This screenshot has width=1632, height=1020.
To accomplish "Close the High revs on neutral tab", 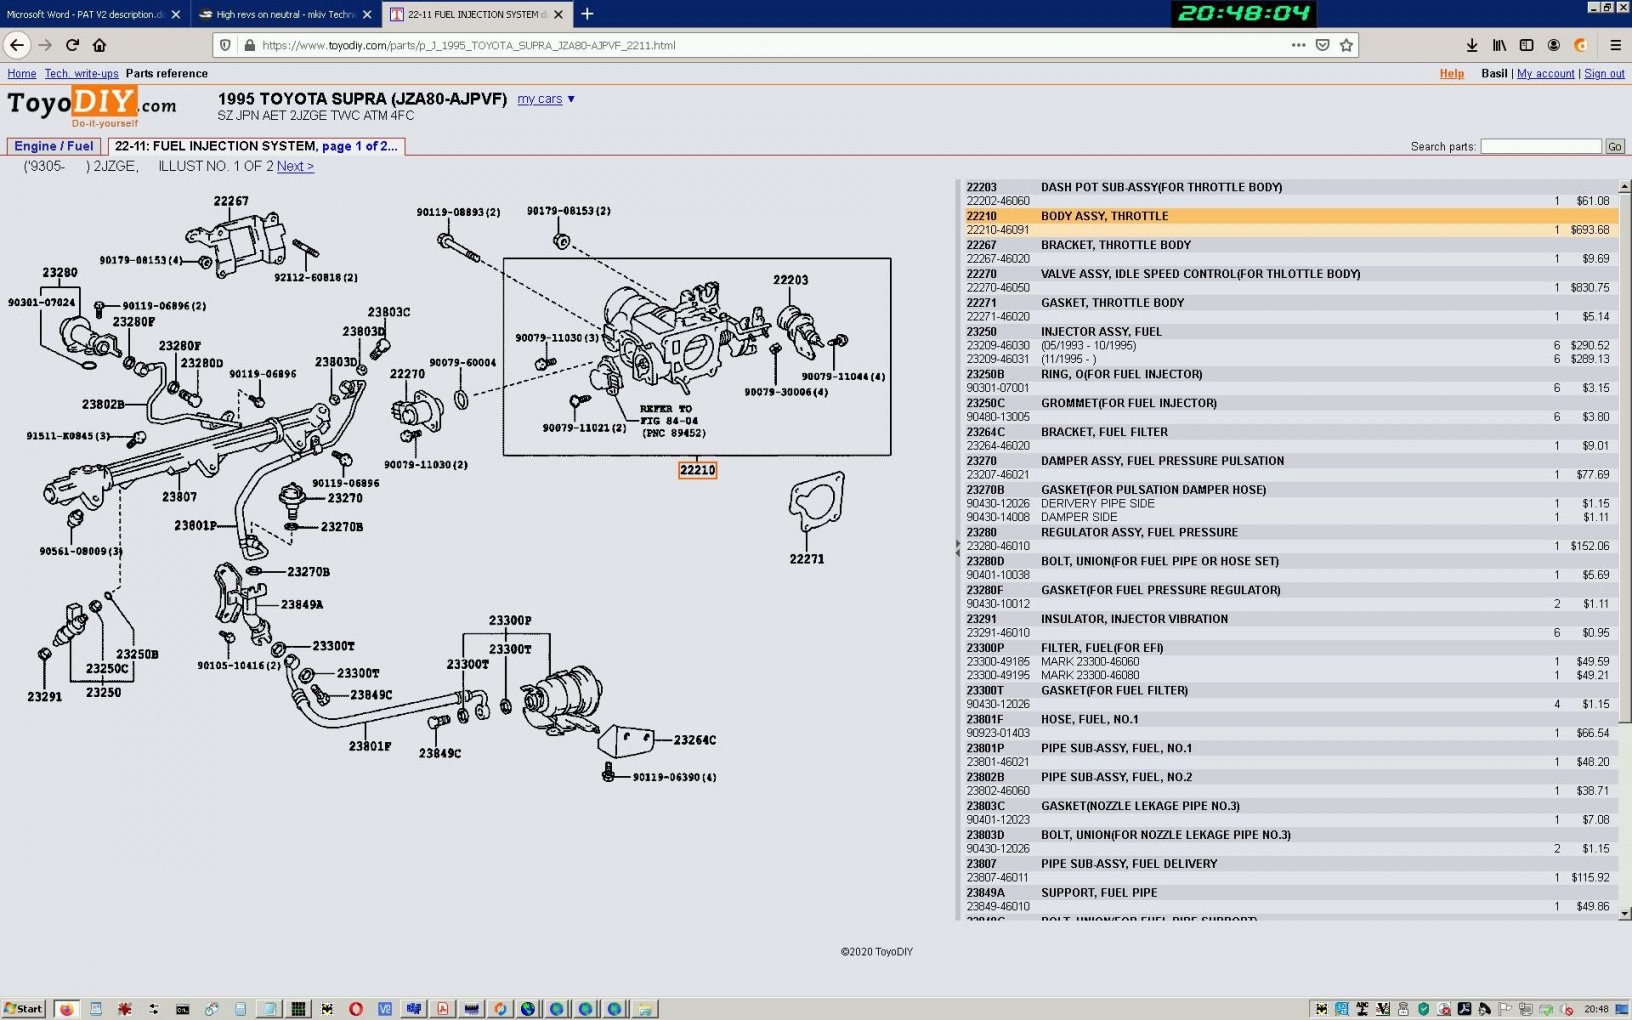I will 367,14.
